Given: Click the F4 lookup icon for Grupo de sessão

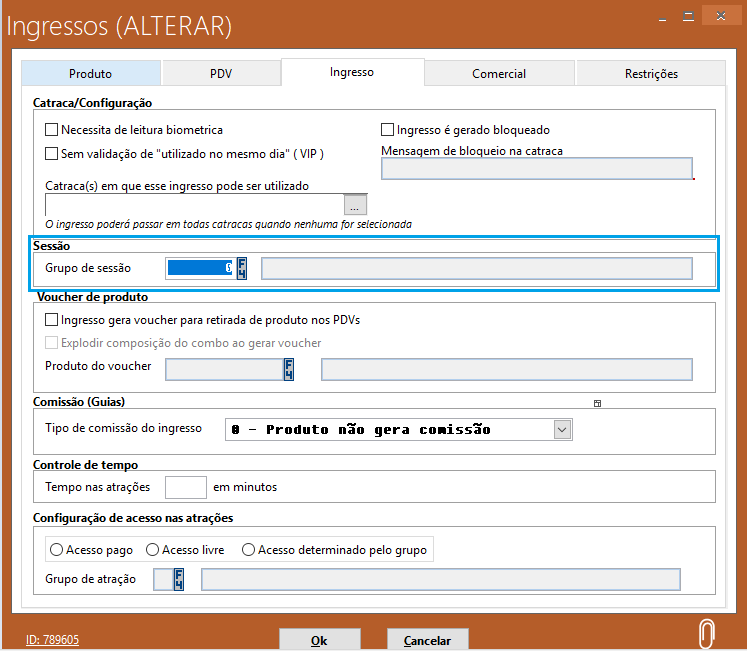Looking at the screenshot, I should coord(242,268).
